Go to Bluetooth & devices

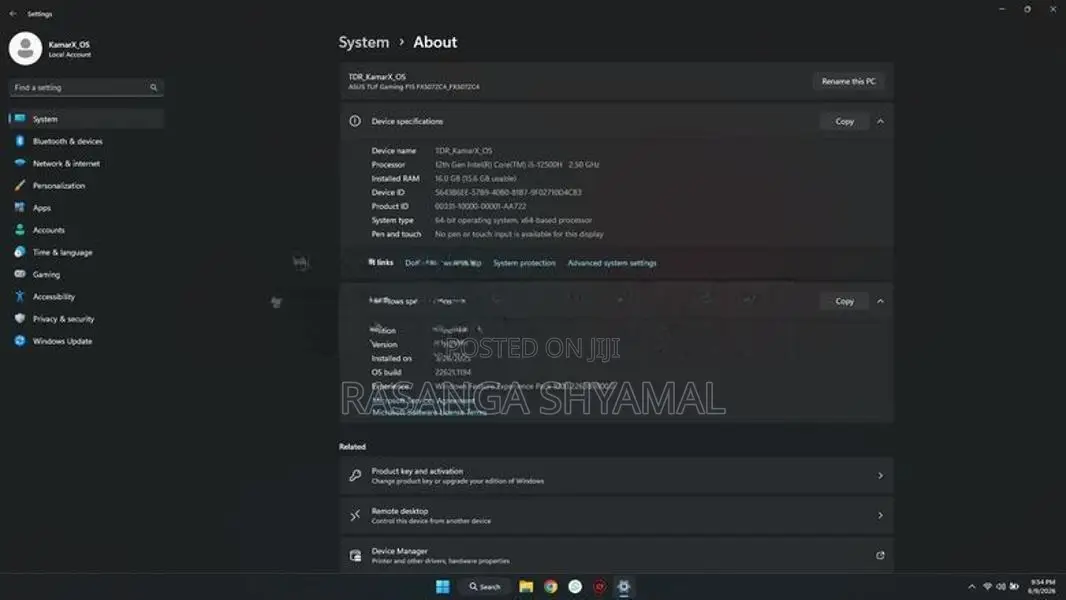pyautogui.click(x=86, y=141)
